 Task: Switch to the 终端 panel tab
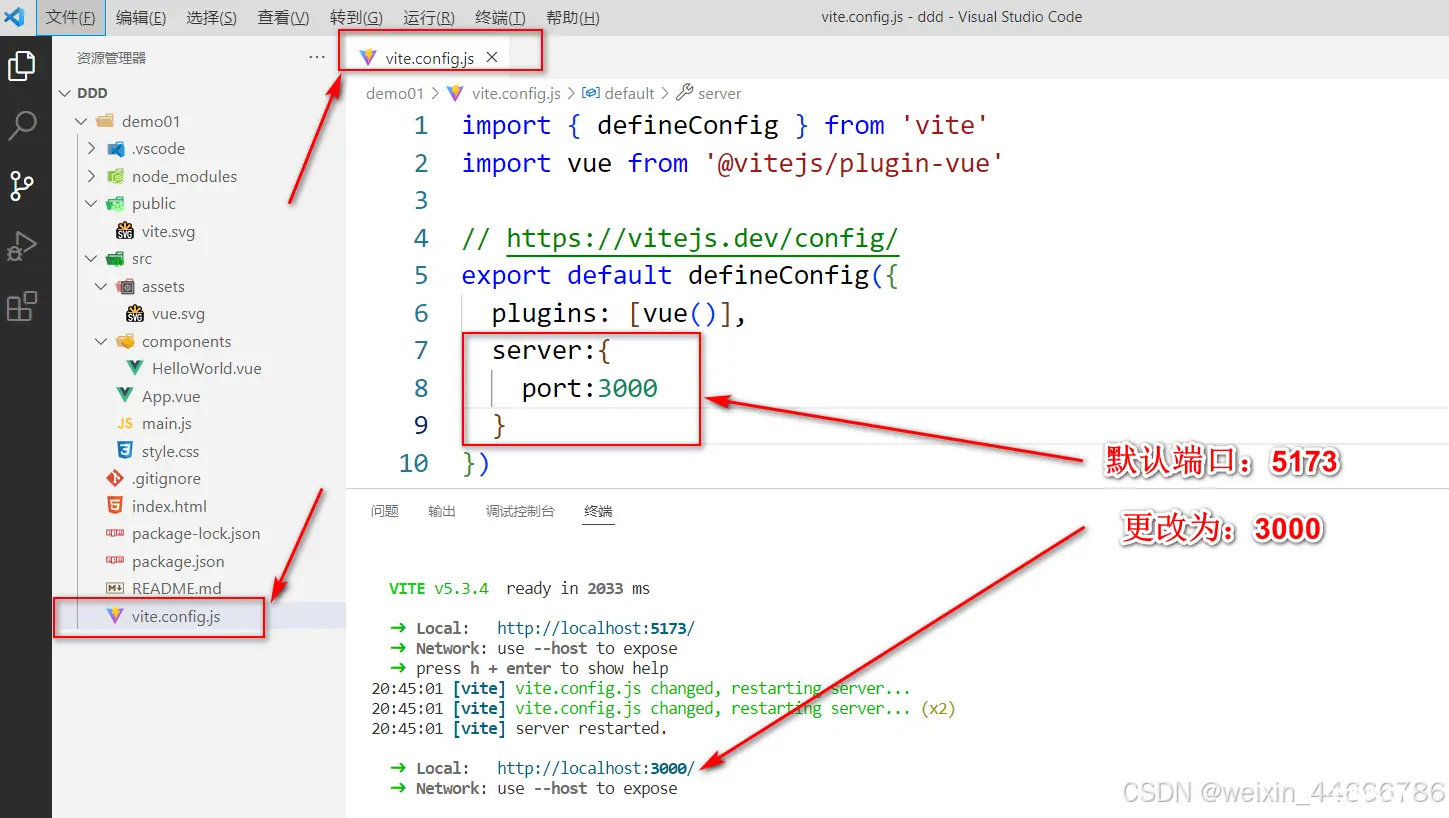coord(599,511)
